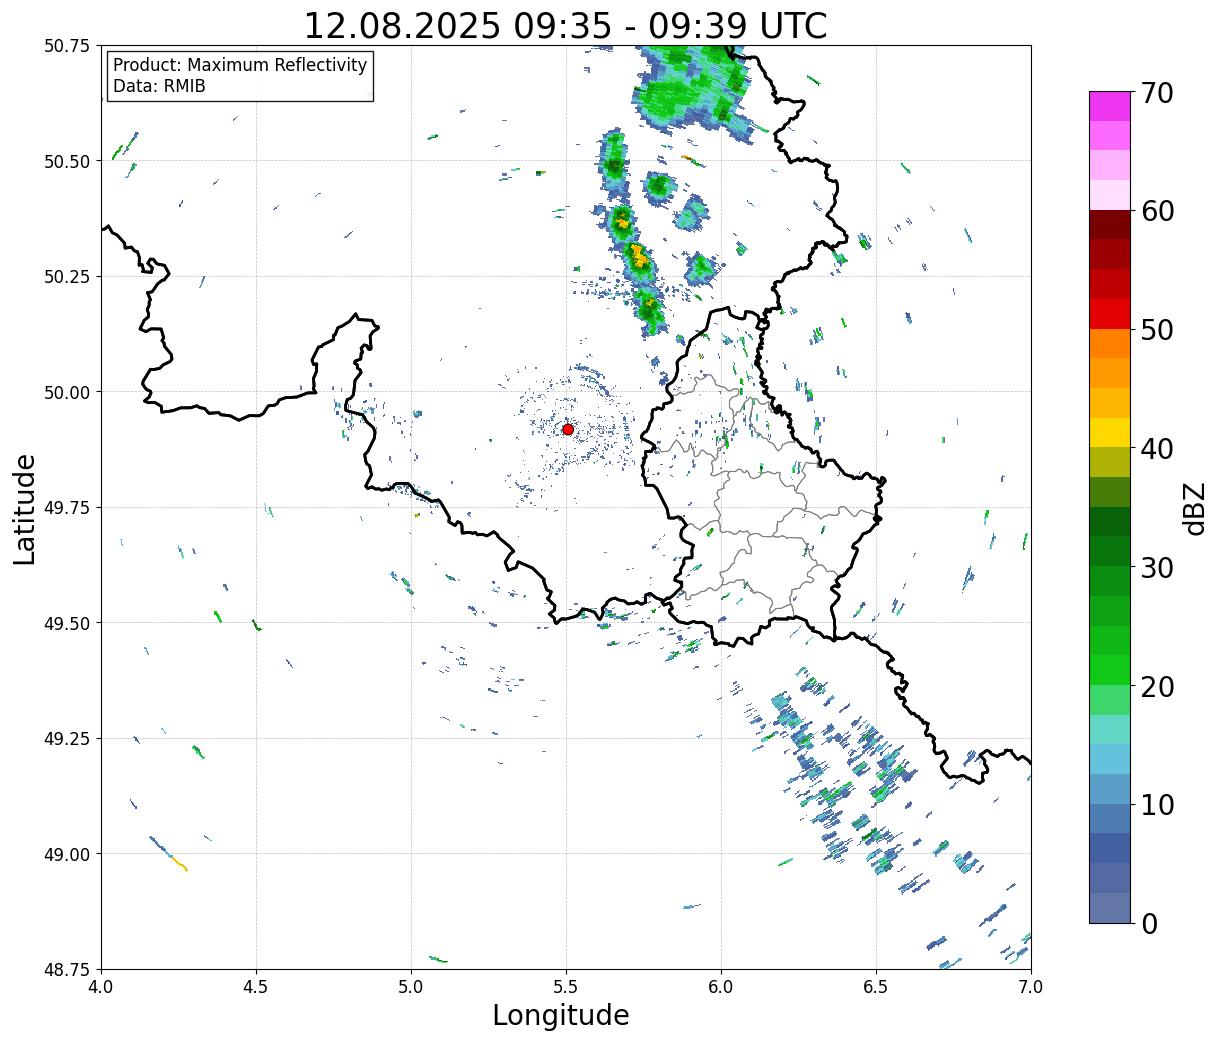The width and height of the screenshot is (1219, 1040).
Task: Click the 30 tick label on colorbar
Action: point(1157,568)
